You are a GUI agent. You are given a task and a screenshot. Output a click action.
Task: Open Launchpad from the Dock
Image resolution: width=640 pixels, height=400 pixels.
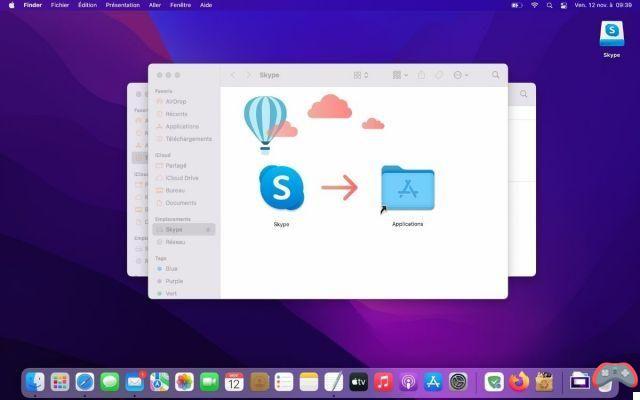(60, 382)
